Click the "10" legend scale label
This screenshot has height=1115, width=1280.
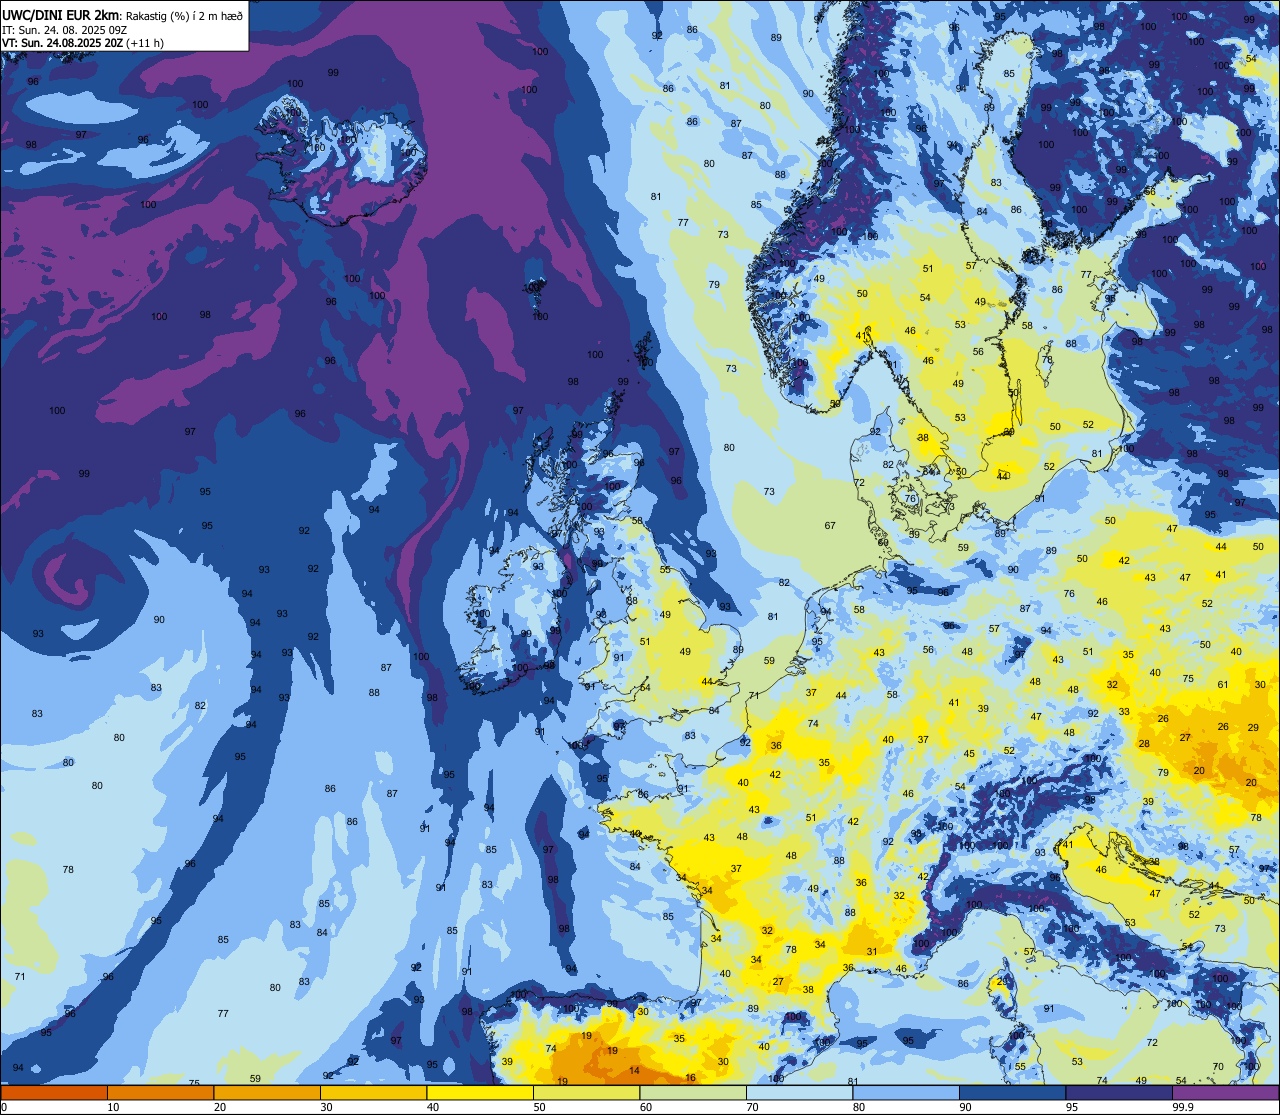pyautogui.click(x=113, y=1107)
